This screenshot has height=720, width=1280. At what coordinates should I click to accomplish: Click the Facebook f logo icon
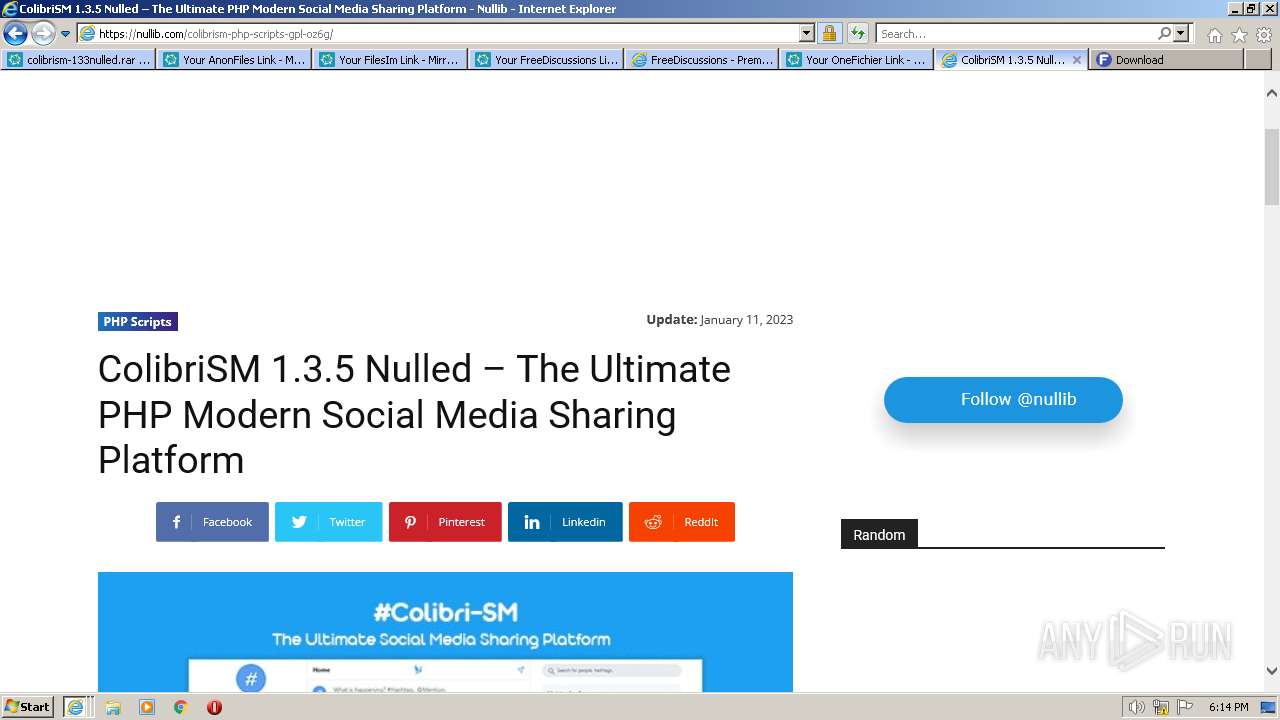coord(176,522)
